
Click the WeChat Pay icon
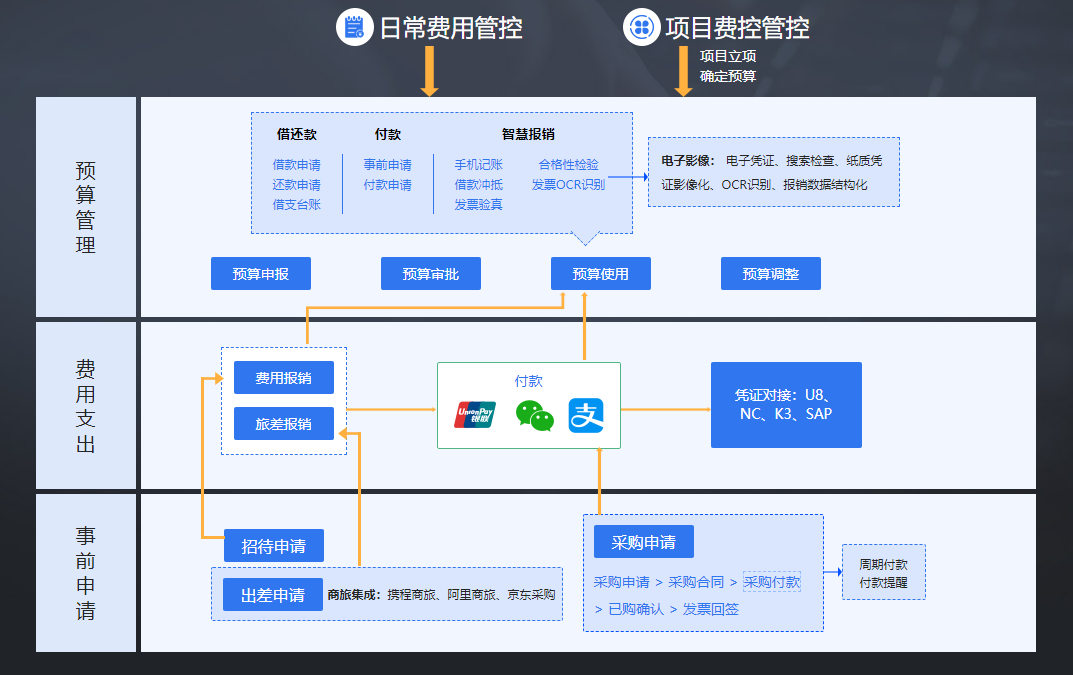[534, 415]
